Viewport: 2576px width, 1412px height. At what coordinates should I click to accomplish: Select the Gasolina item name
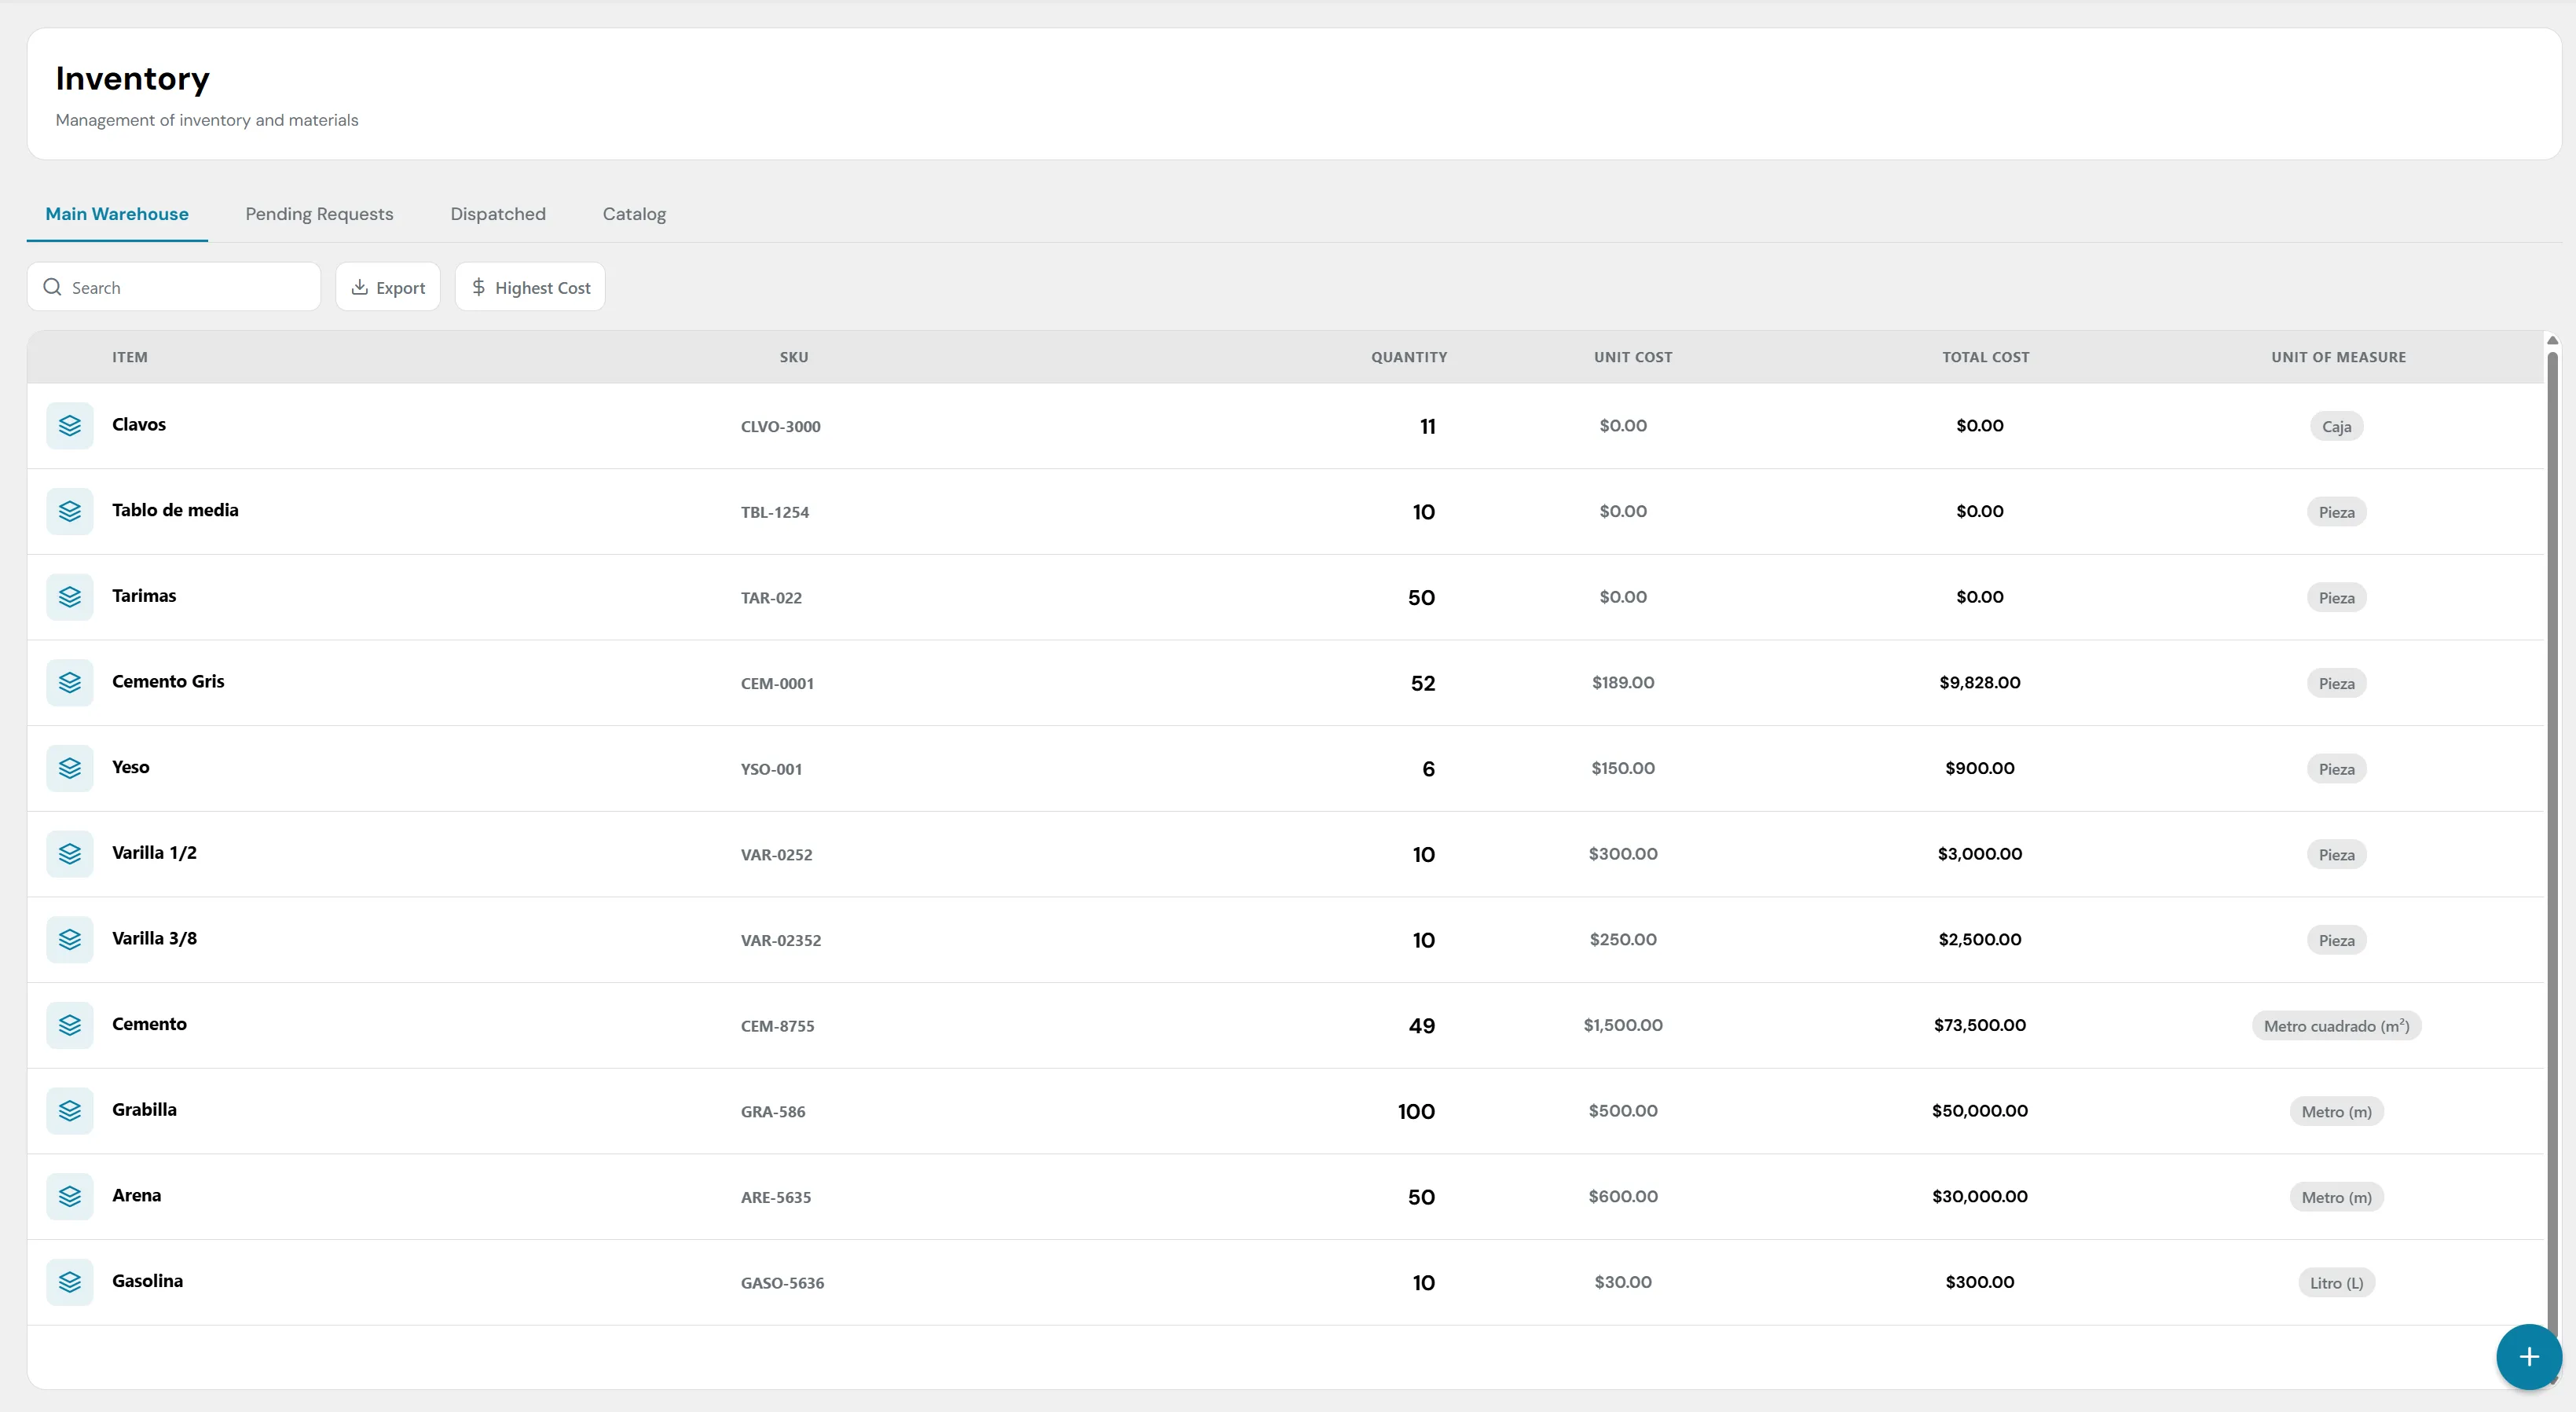point(147,1281)
